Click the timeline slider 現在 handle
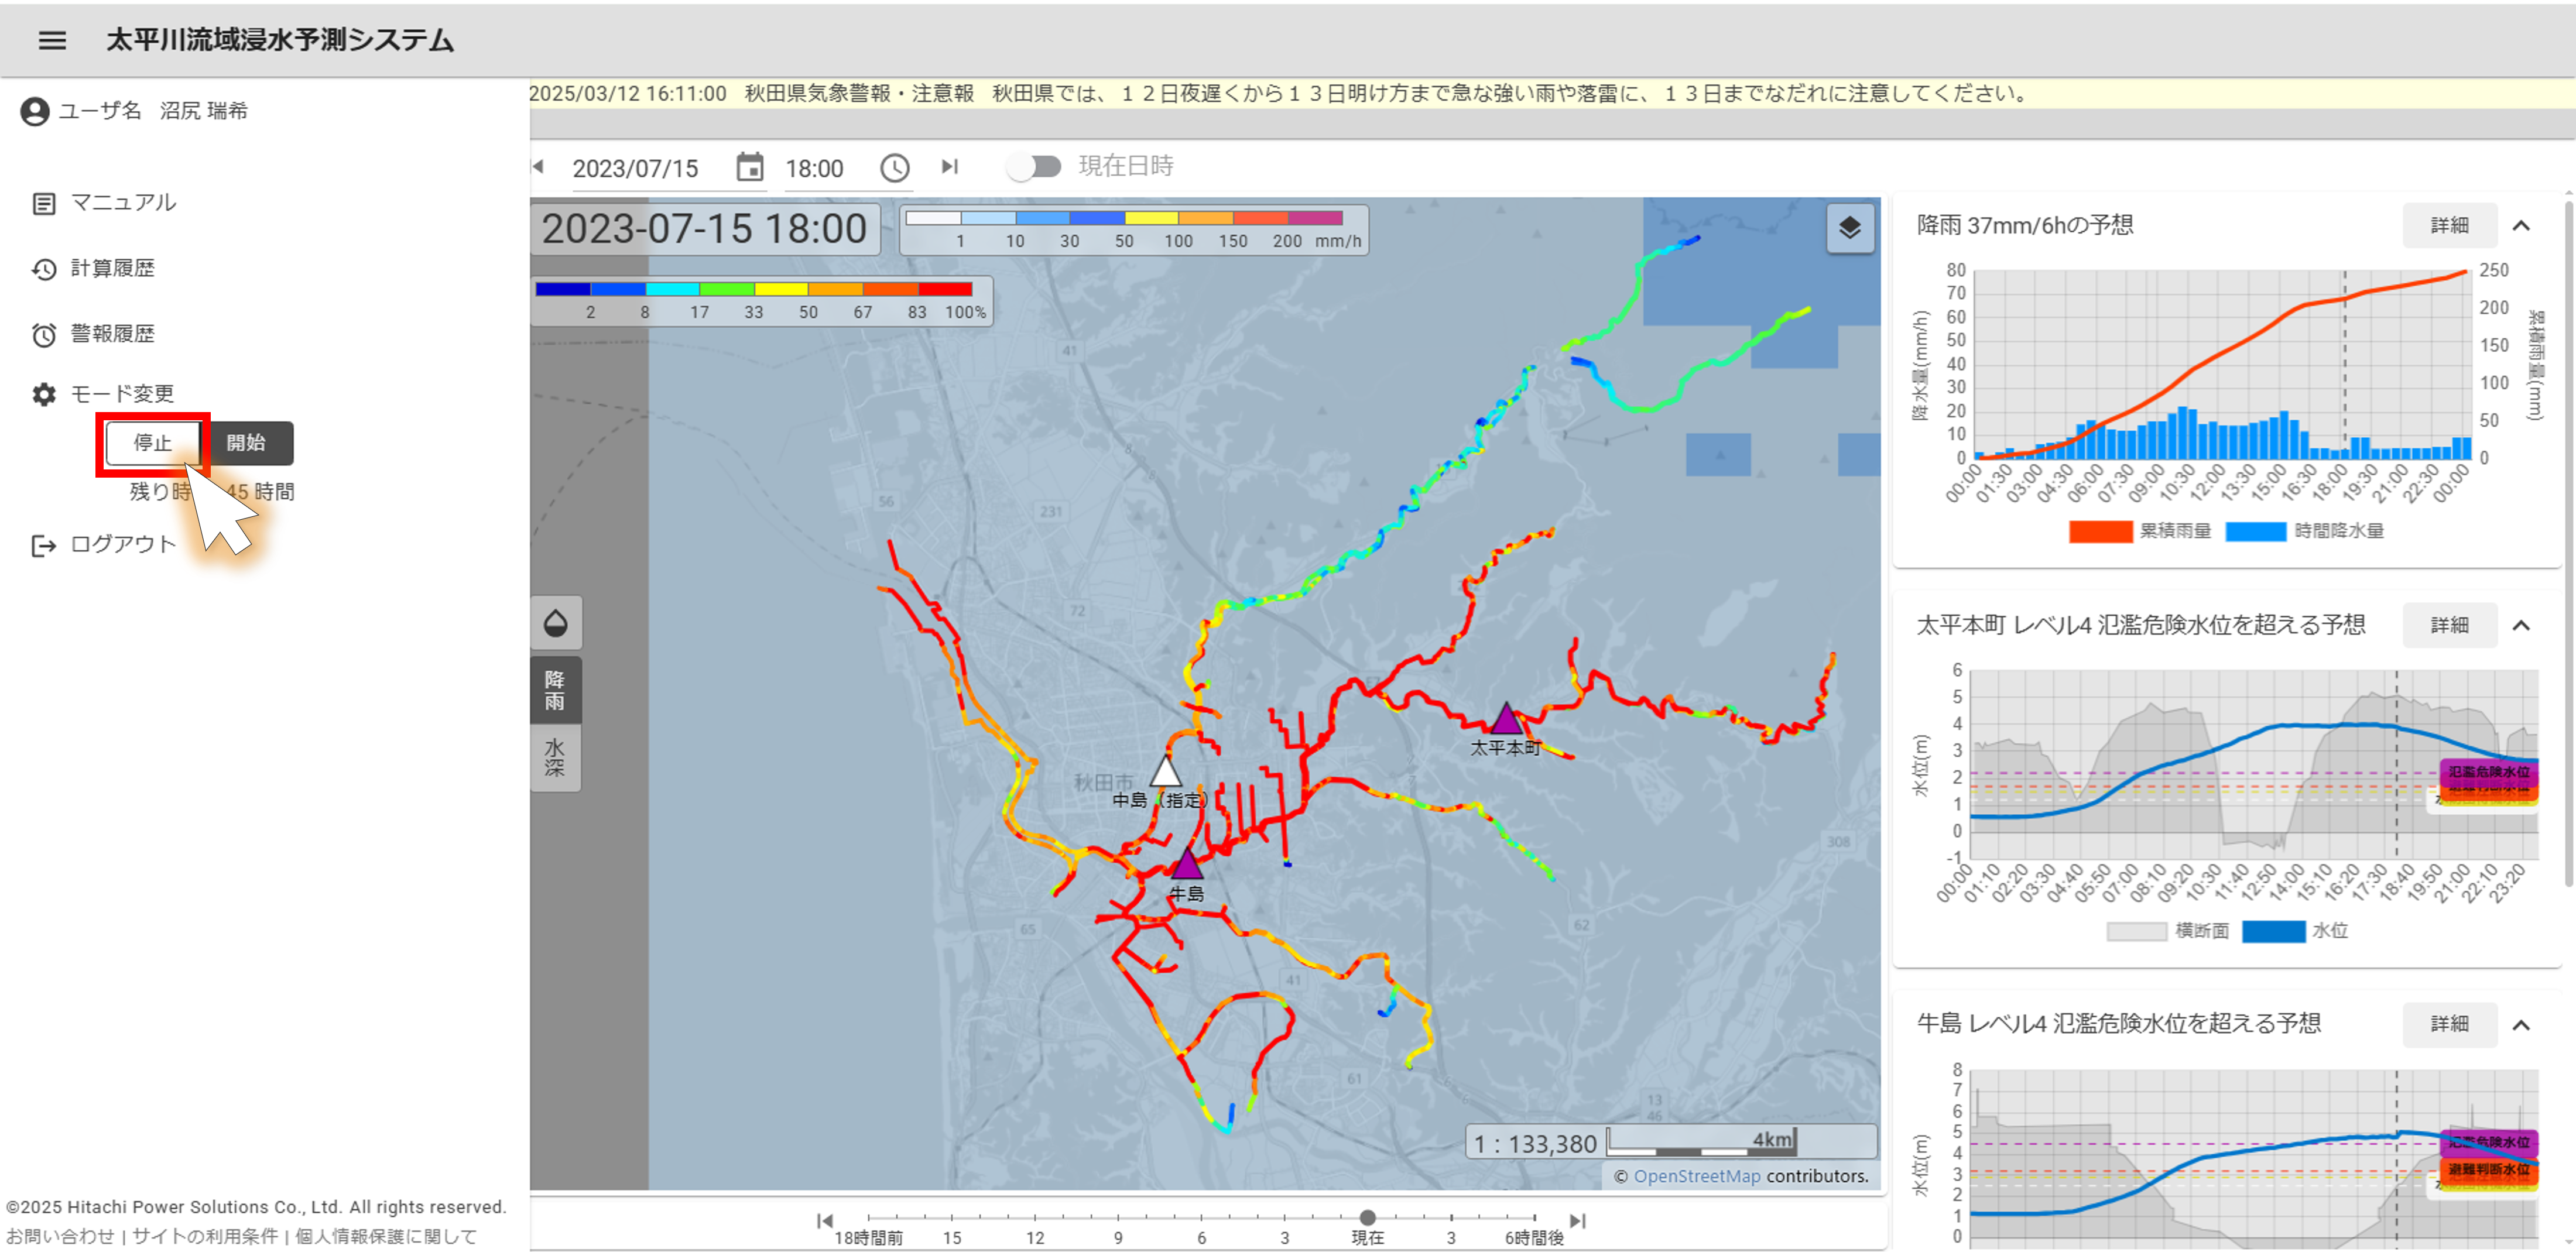 coord(1367,1217)
